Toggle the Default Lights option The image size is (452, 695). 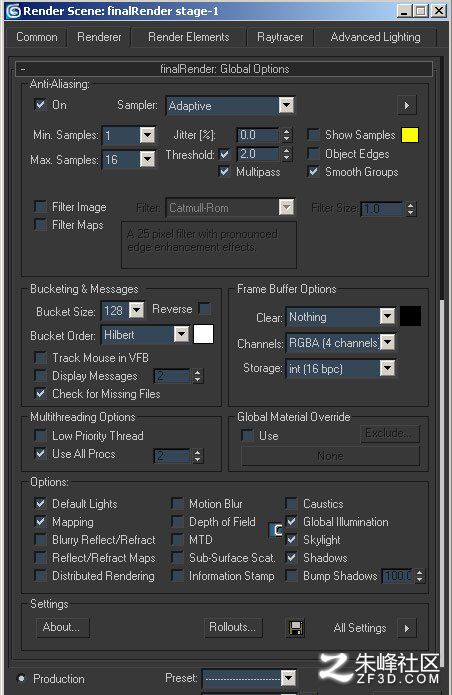tap(40, 504)
